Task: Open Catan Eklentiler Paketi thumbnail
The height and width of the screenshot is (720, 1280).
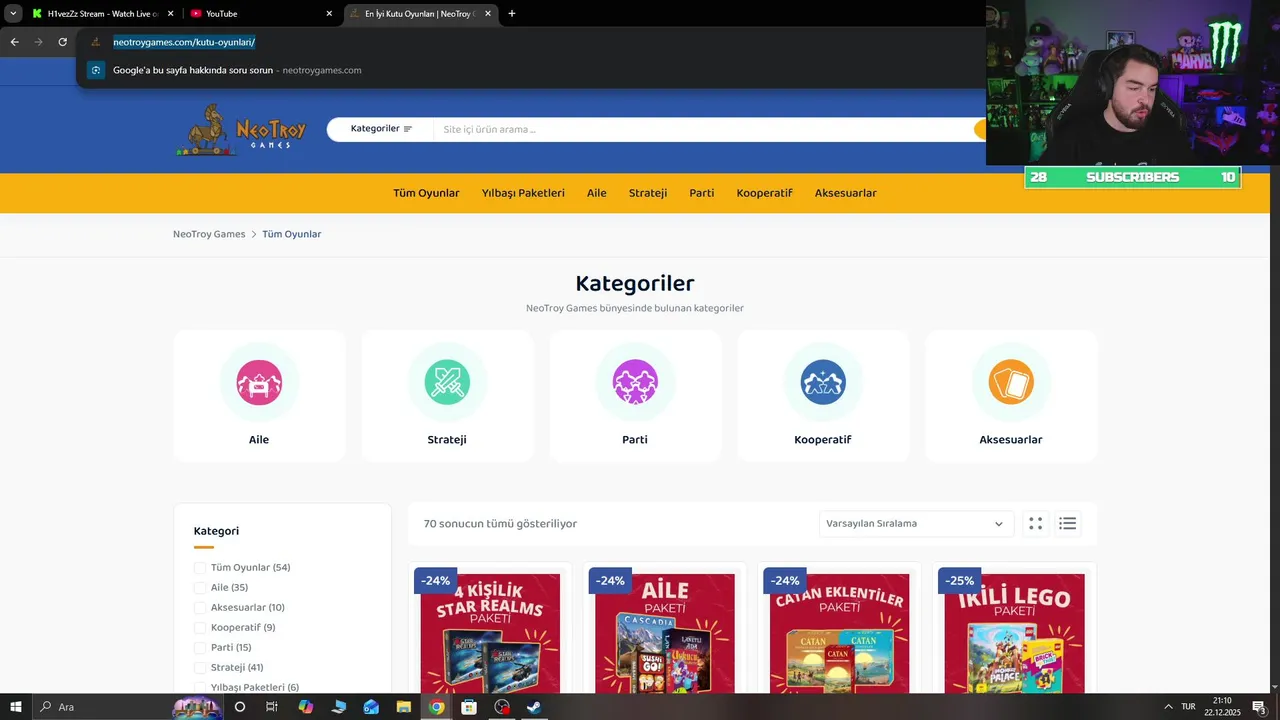Action: 839,632
